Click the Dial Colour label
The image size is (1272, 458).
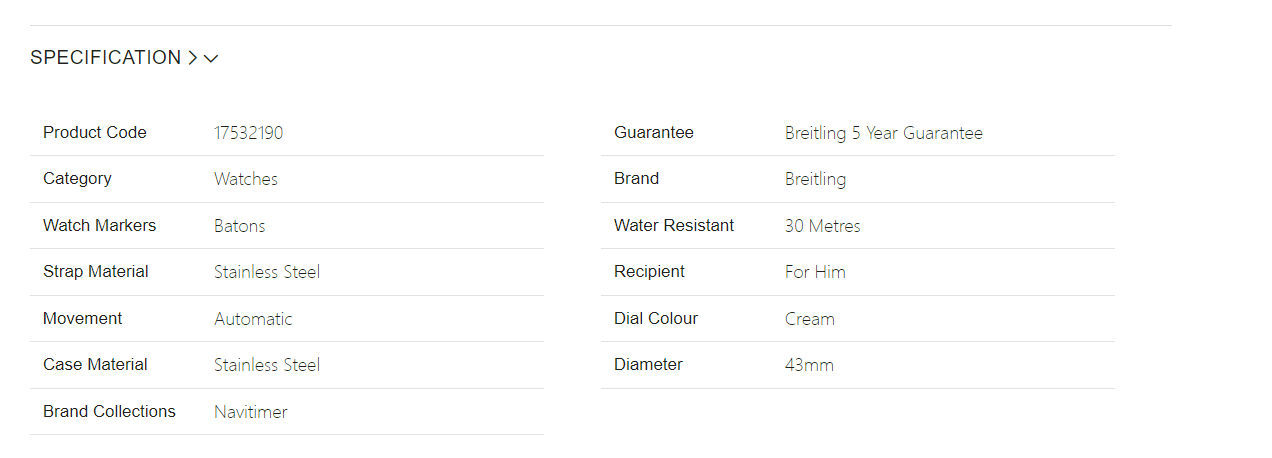[x=656, y=319]
